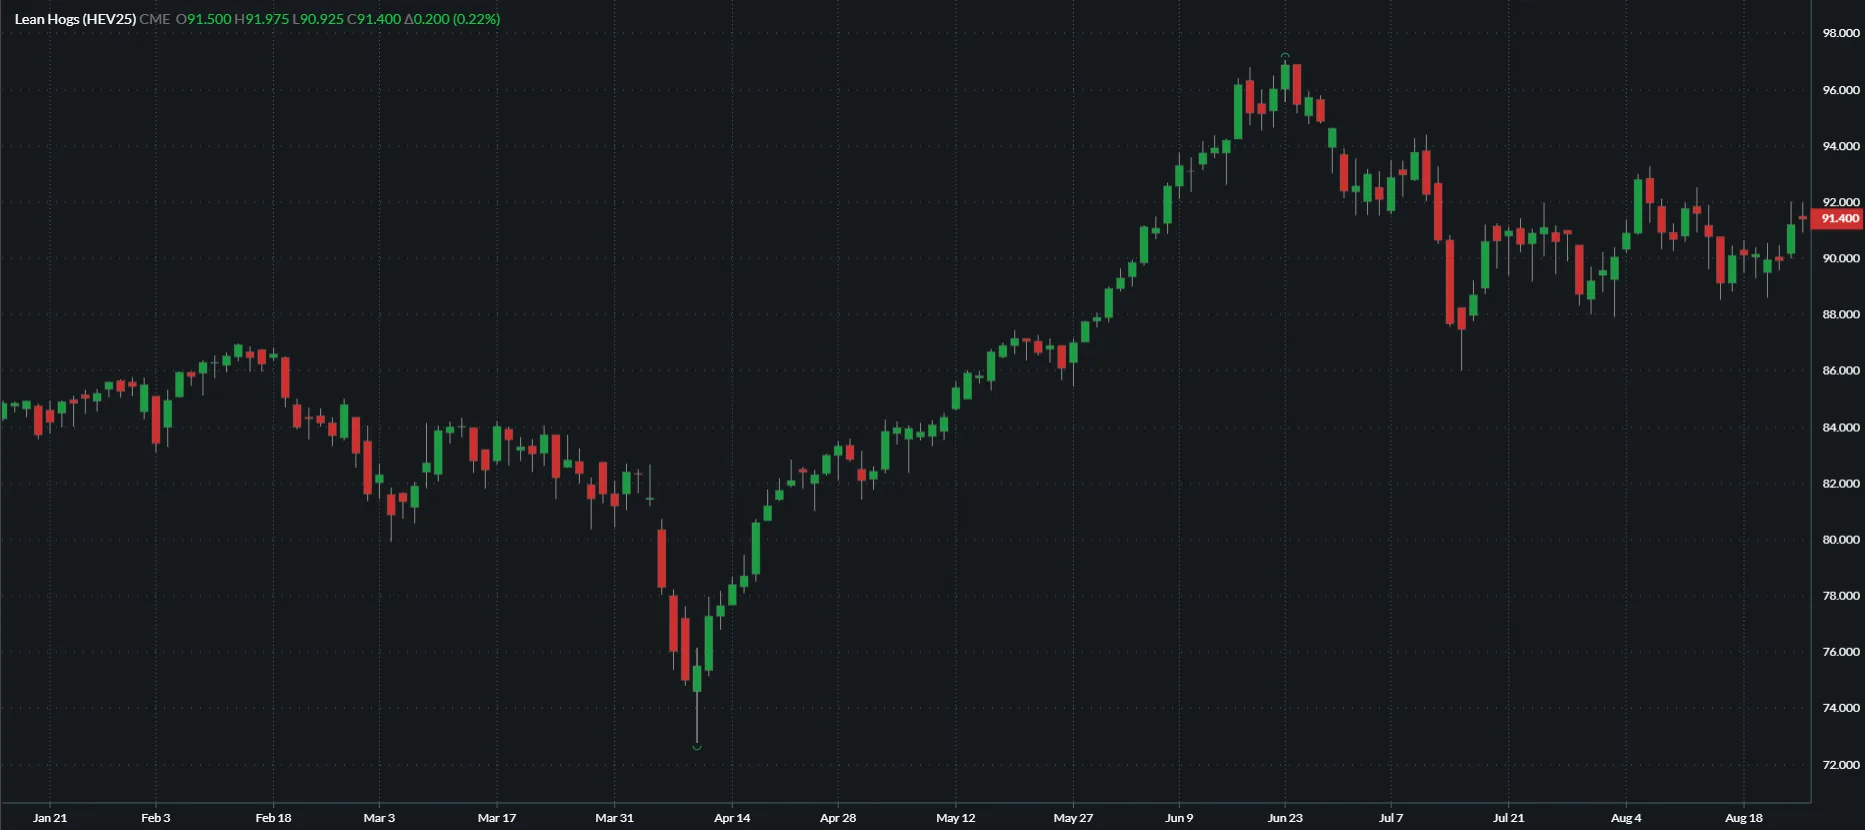Click the Apr 14 date on time axis
The width and height of the screenshot is (1865, 830).
click(x=732, y=818)
